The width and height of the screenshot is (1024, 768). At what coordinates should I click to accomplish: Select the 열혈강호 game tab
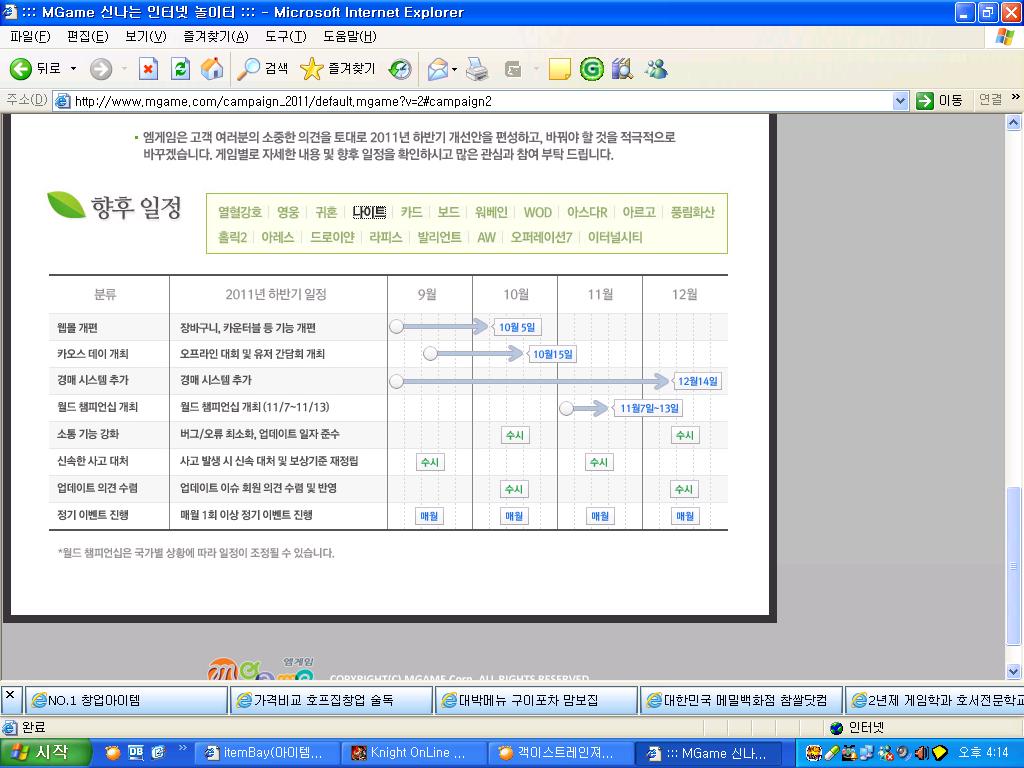(240, 212)
